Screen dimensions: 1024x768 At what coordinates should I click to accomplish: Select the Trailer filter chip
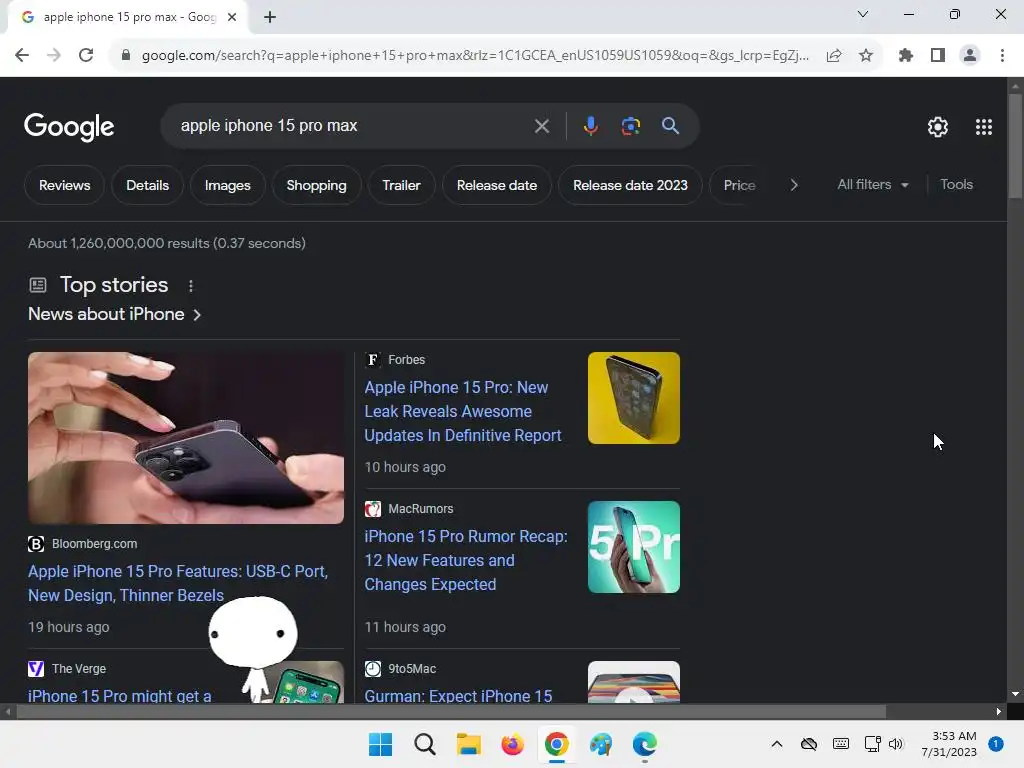coord(401,185)
